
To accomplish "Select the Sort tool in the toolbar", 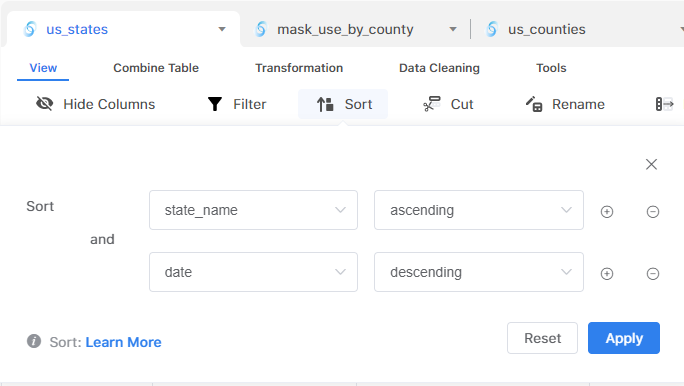I will click(343, 104).
